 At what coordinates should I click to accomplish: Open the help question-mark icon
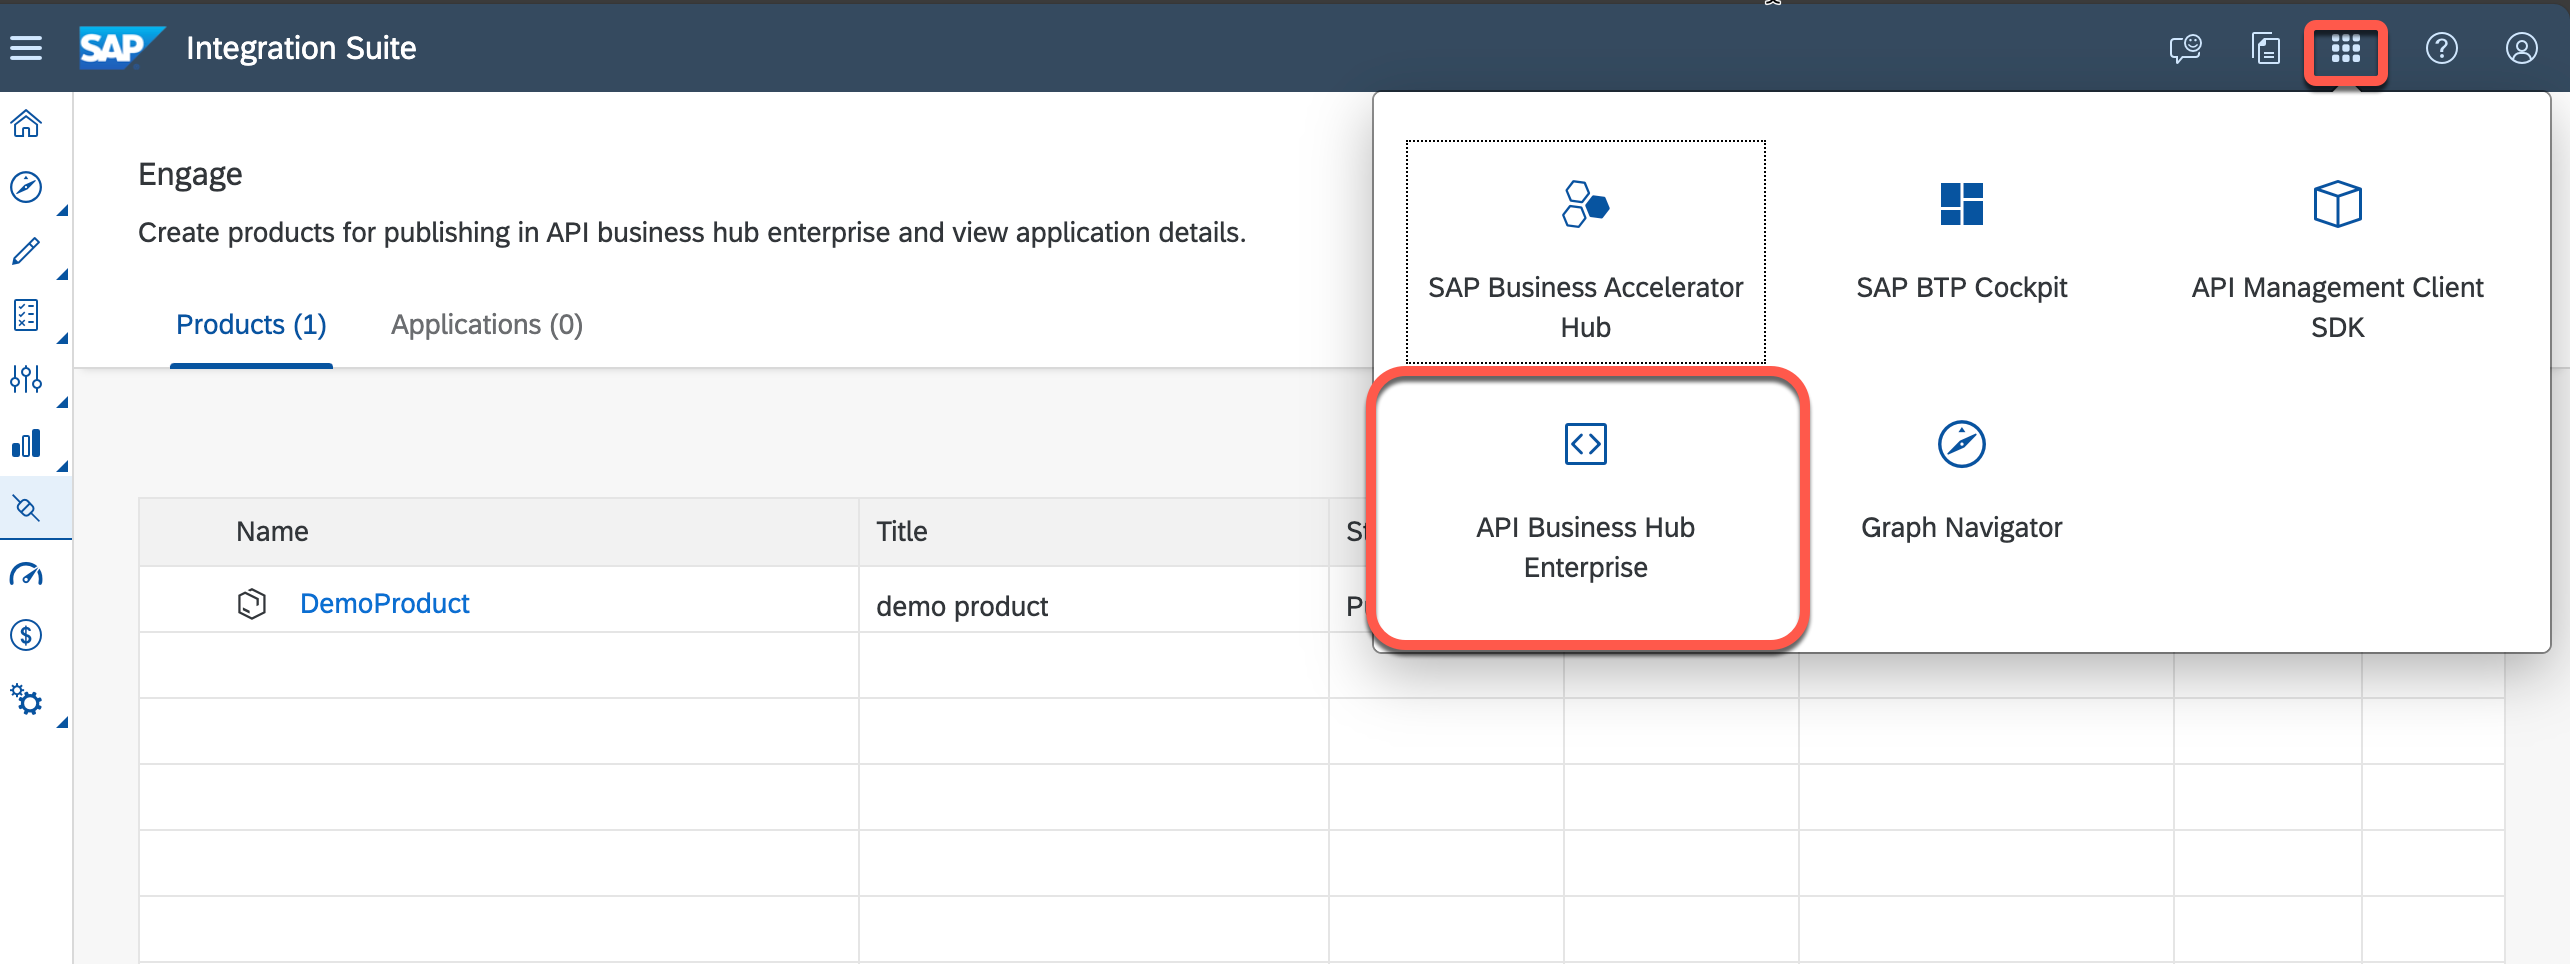2441,47
